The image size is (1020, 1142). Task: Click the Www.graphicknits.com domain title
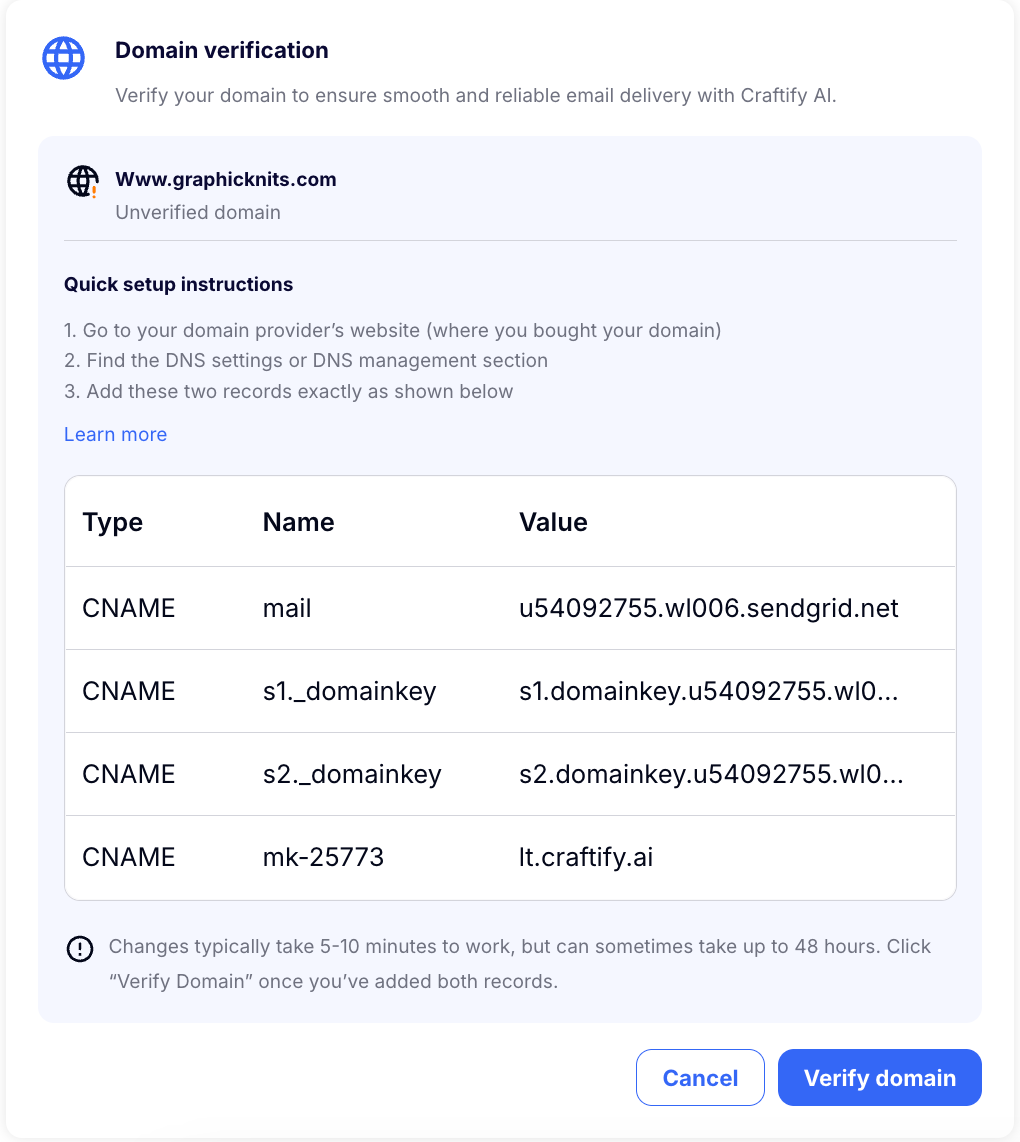226,179
